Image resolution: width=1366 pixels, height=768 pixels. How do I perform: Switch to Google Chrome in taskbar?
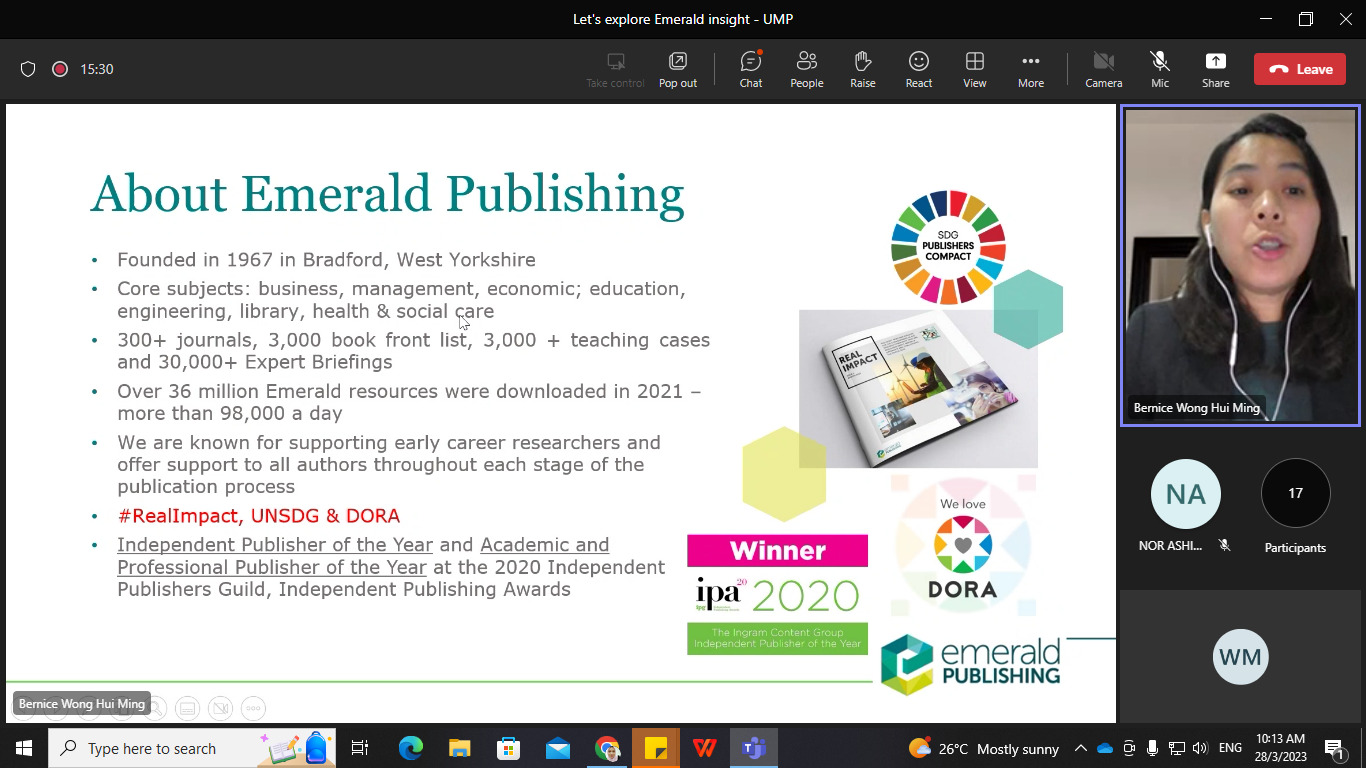point(607,748)
